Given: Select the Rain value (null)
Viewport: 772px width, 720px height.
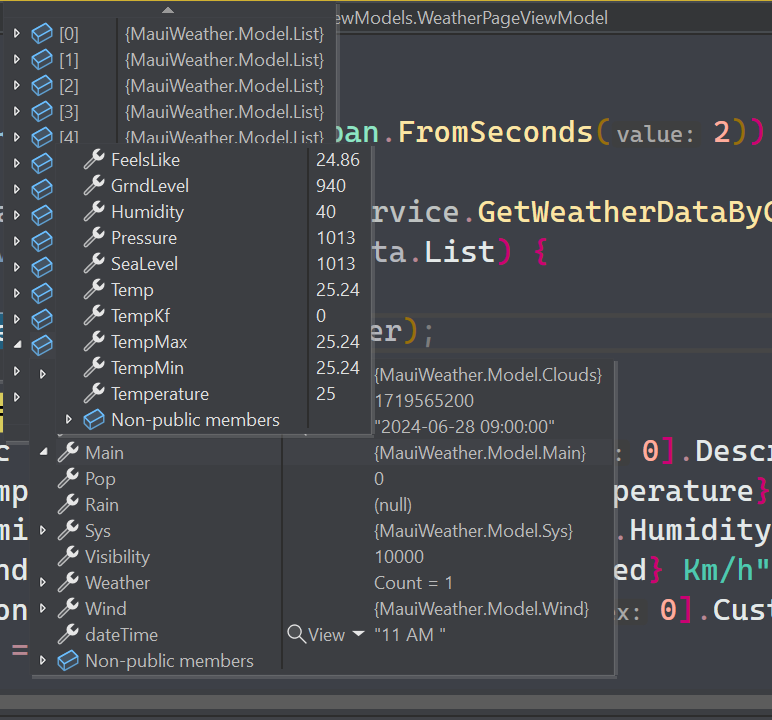Looking at the screenshot, I should coord(393,505).
